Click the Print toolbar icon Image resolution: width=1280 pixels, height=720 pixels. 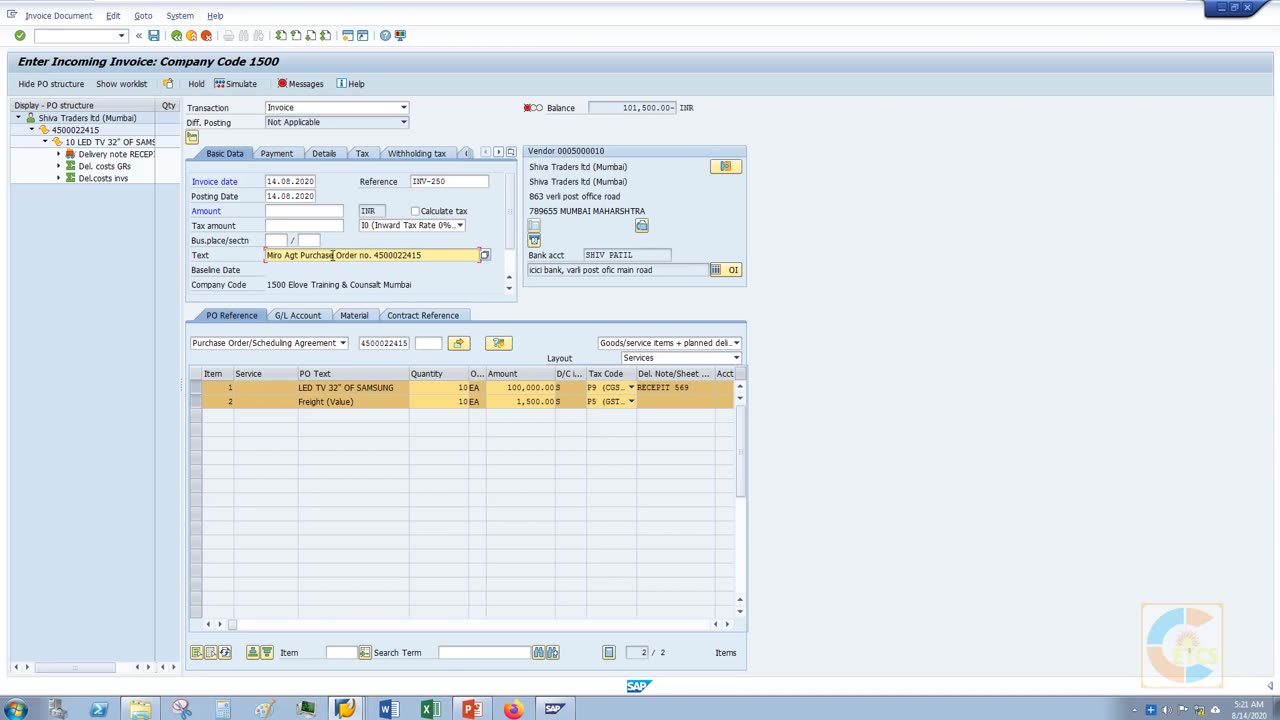228,36
